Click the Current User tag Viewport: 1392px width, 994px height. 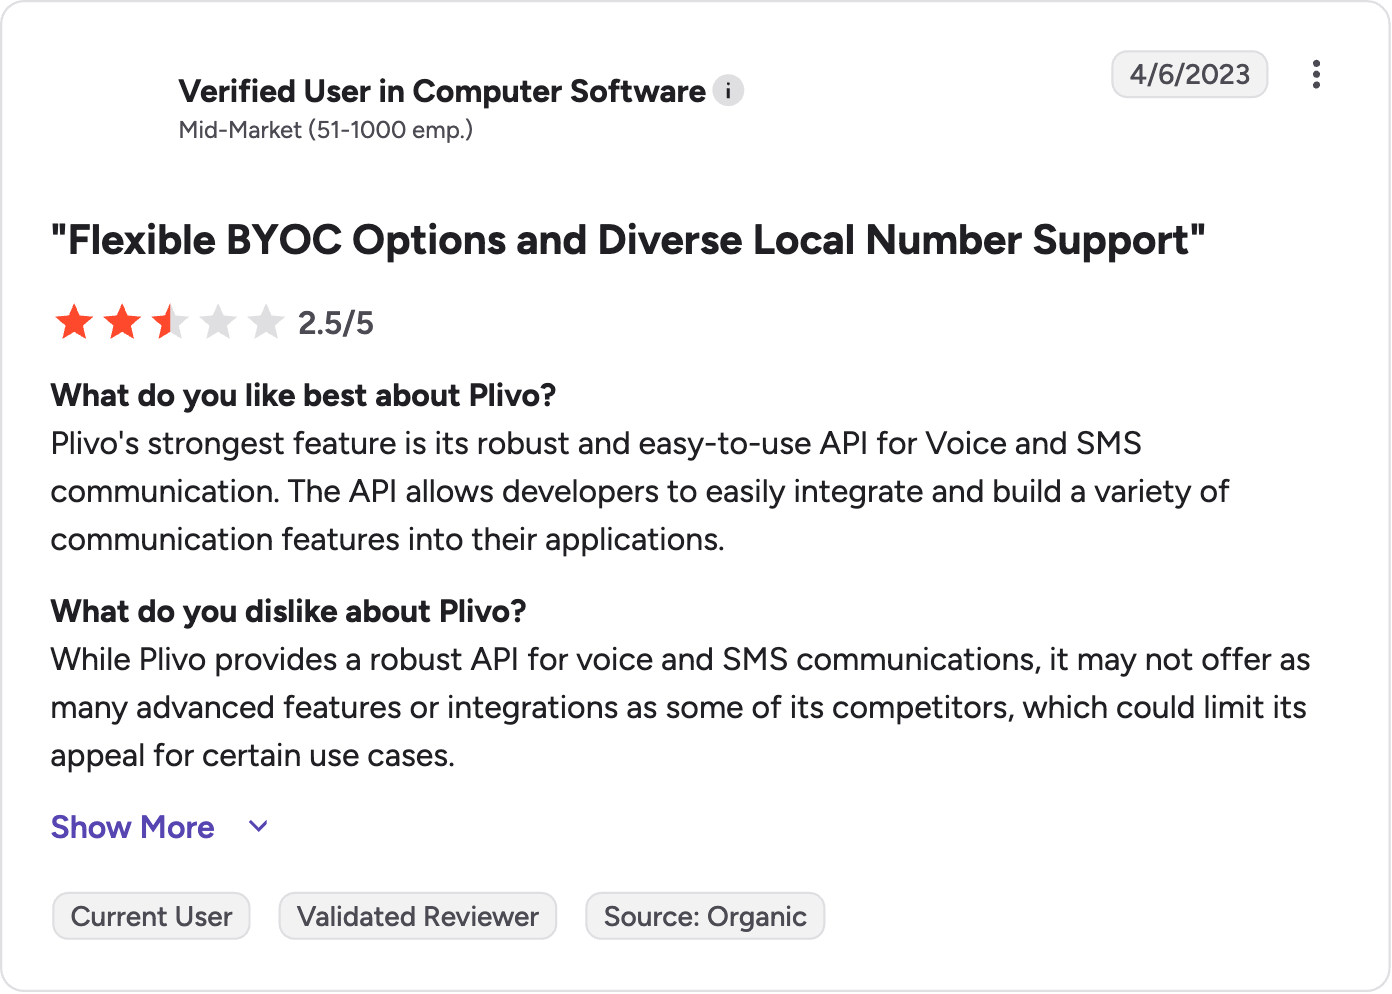tap(151, 916)
